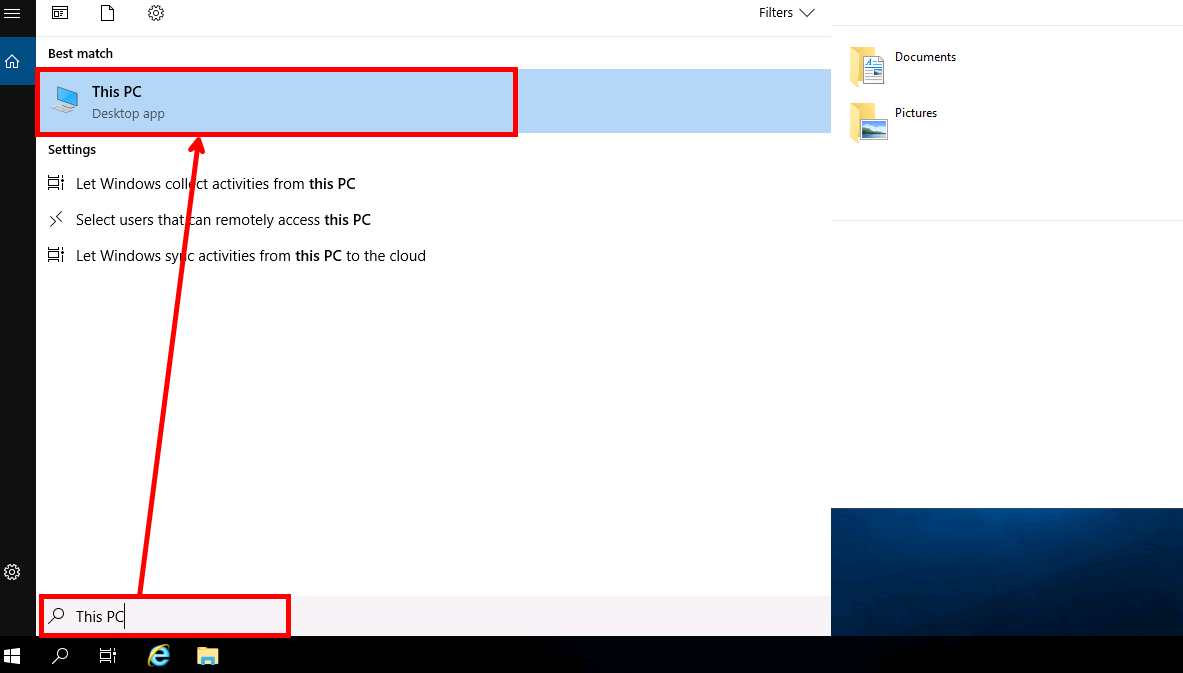
Task: Click the sync activities setting icon
Action: (56, 256)
